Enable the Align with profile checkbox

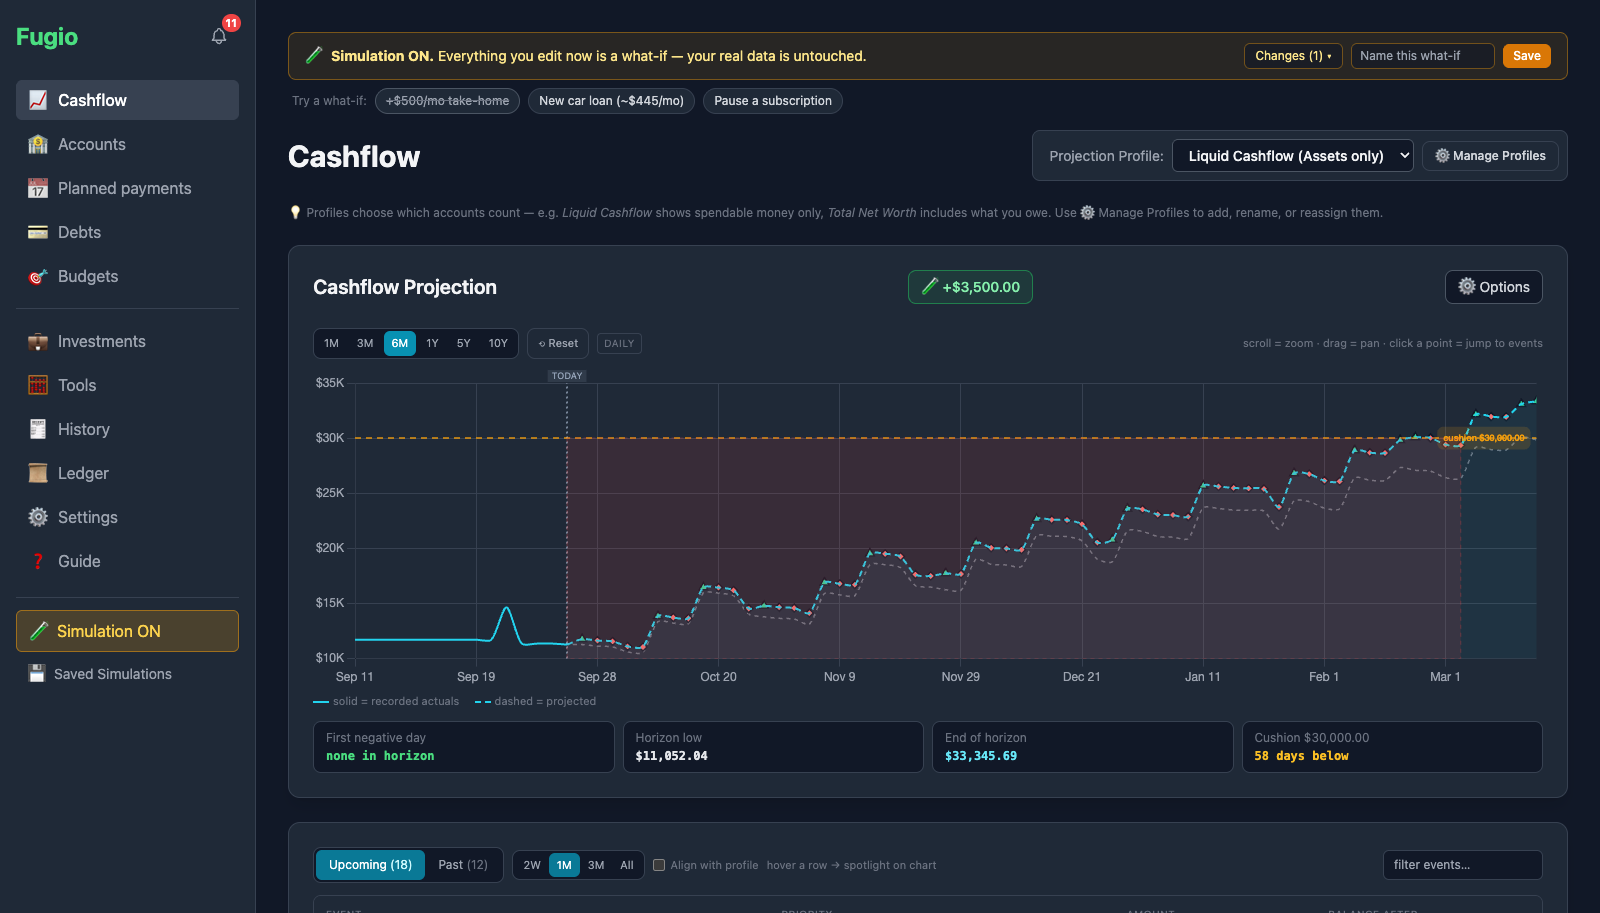tap(659, 865)
